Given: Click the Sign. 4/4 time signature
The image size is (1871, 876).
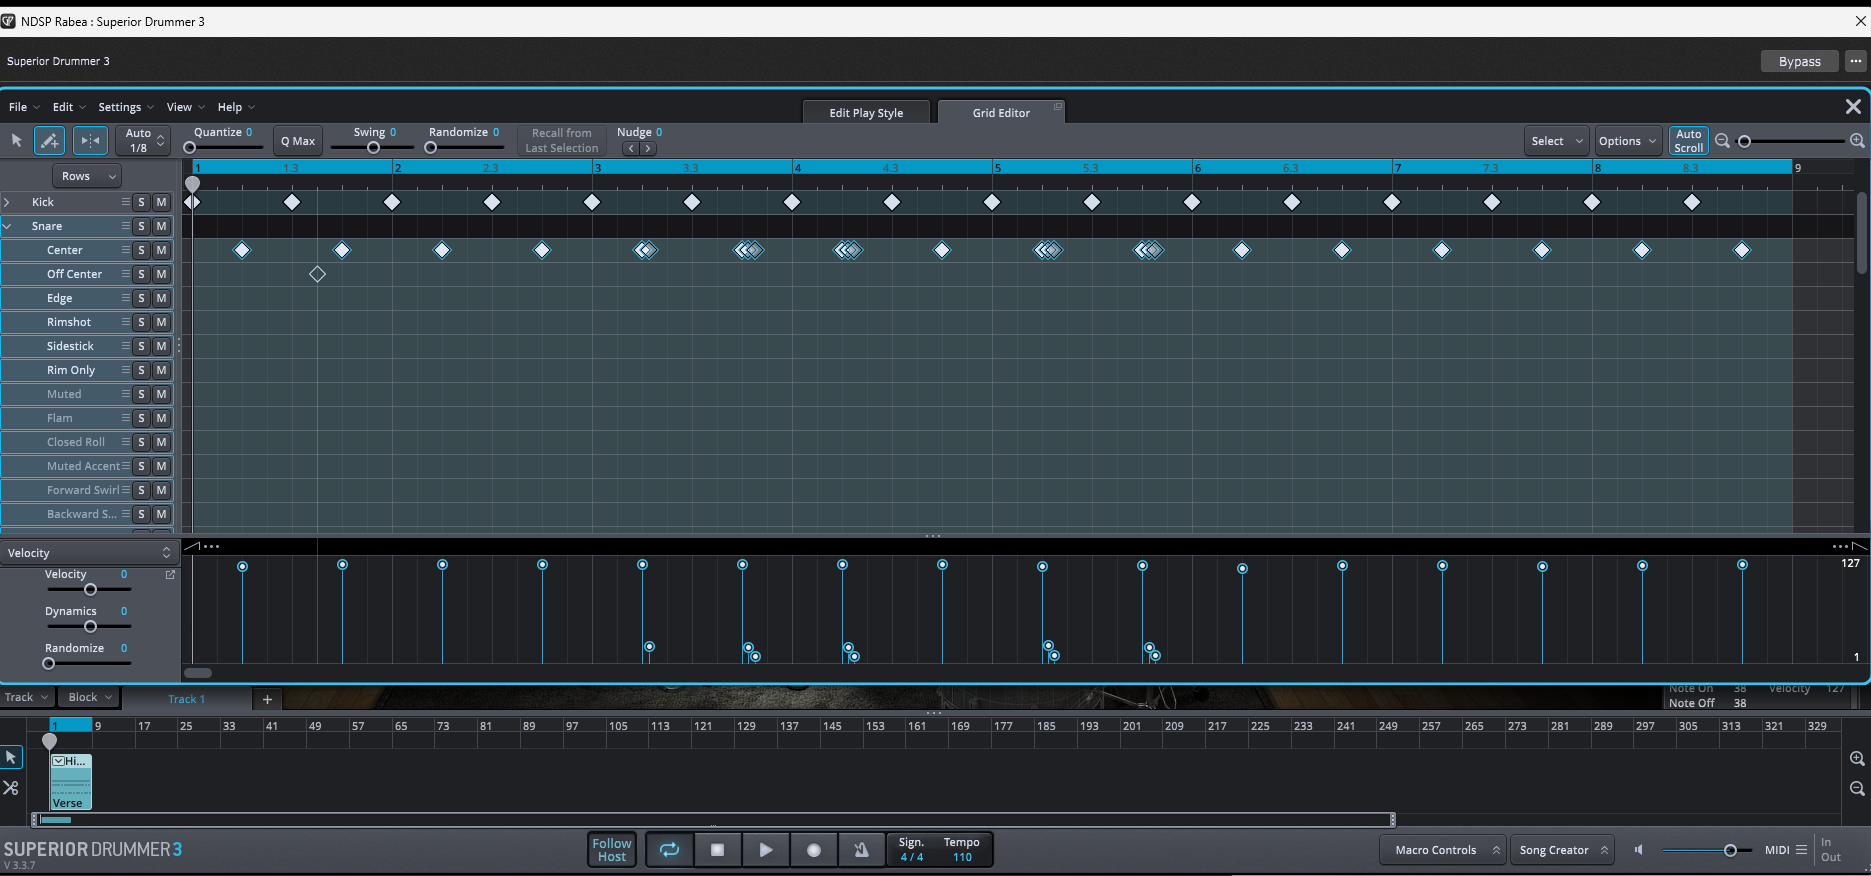Looking at the screenshot, I should coord(911,850).
